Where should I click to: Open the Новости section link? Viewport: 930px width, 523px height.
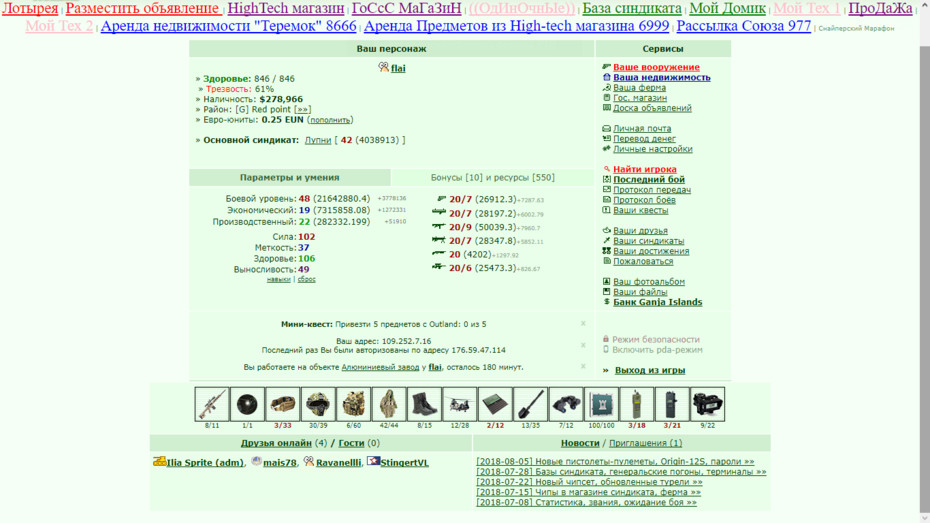point(580,443)
